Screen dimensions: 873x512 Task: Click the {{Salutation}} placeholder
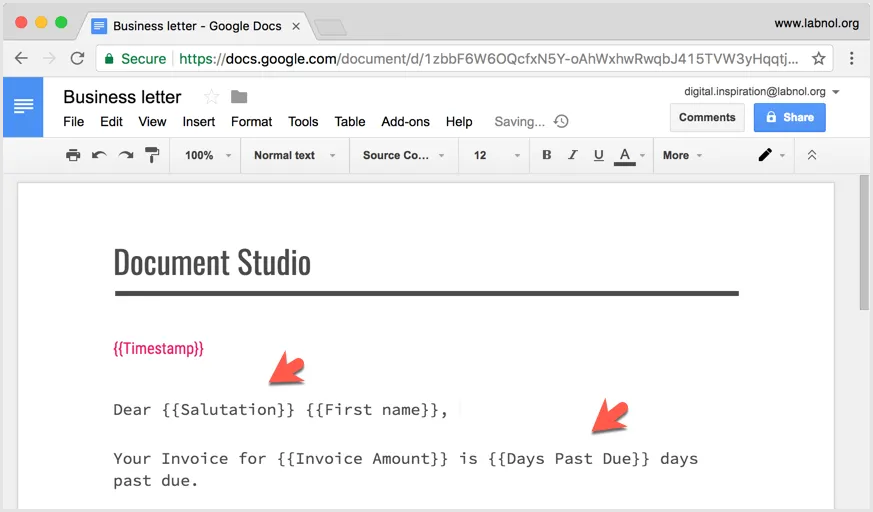point(228,410)
